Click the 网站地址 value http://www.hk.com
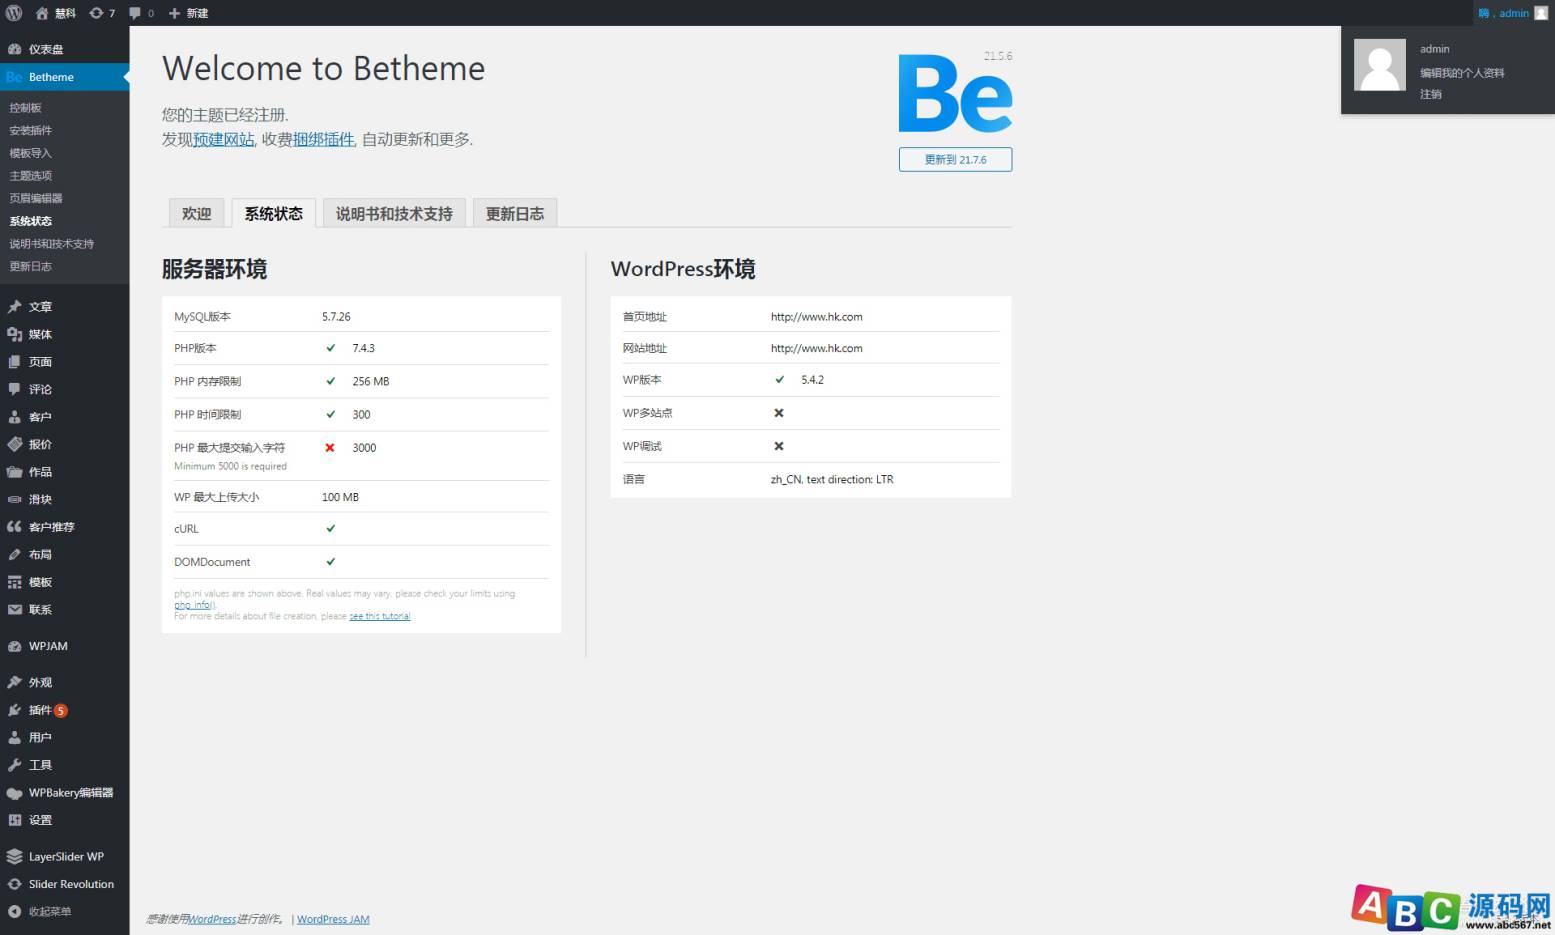This screenshot has height=935, width=1555. [x=816, y=348]
